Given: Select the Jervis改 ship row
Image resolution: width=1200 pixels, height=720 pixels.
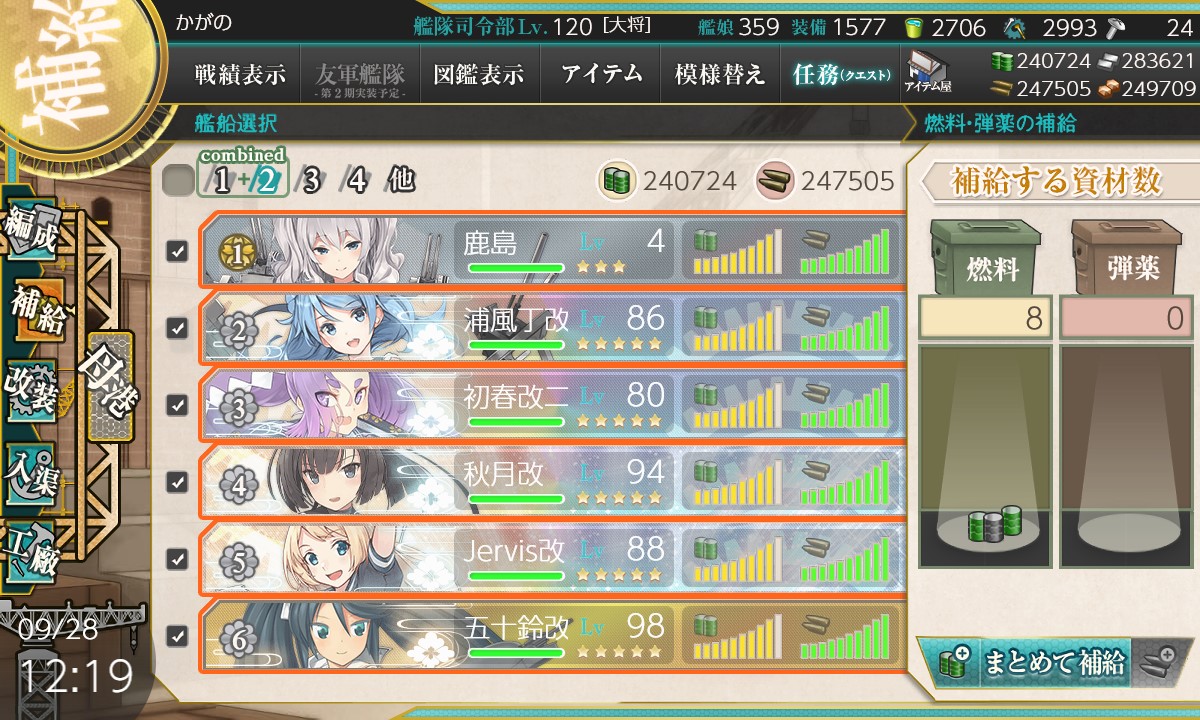Looking at the screenshot, I should click(x=553, y=558).
